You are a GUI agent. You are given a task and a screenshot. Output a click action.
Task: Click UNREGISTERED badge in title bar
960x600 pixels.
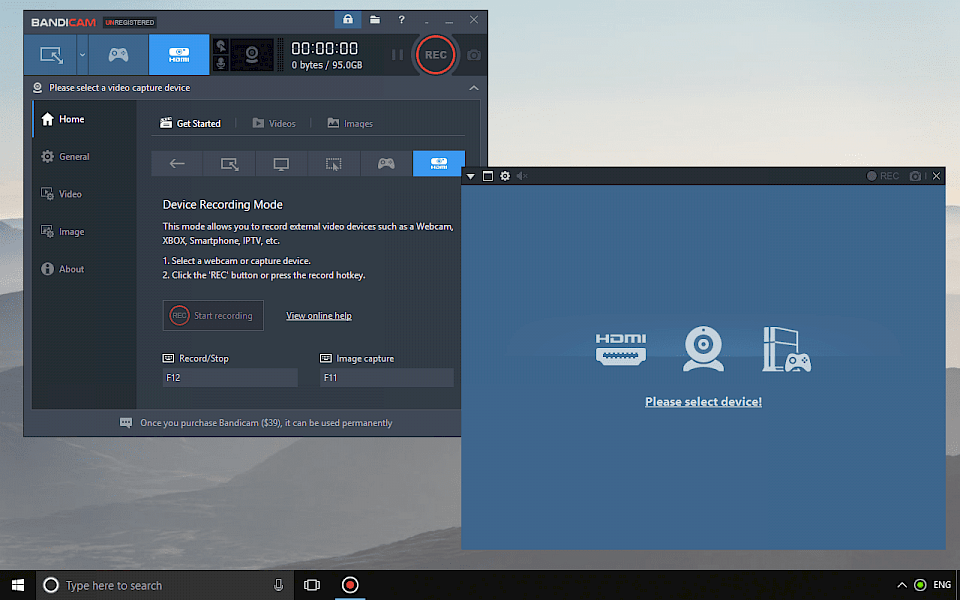pyautogui.click(x=130, y=23)
